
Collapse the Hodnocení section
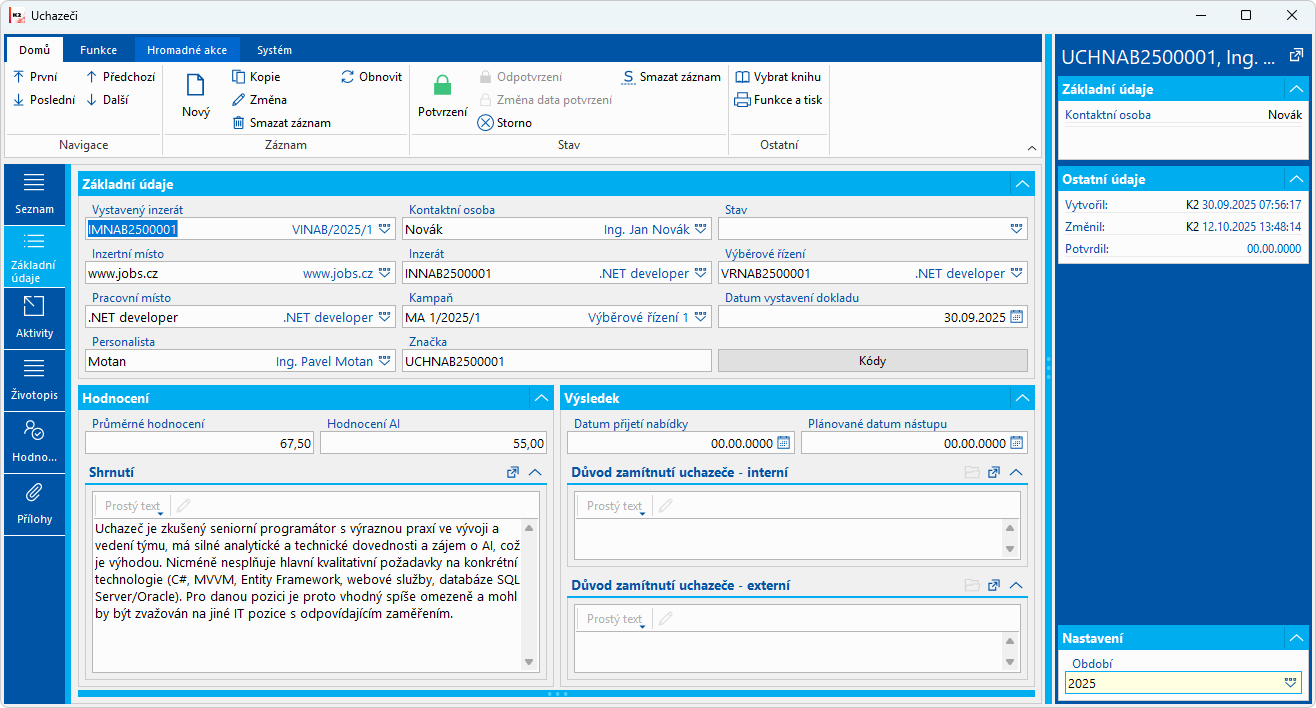541,398
